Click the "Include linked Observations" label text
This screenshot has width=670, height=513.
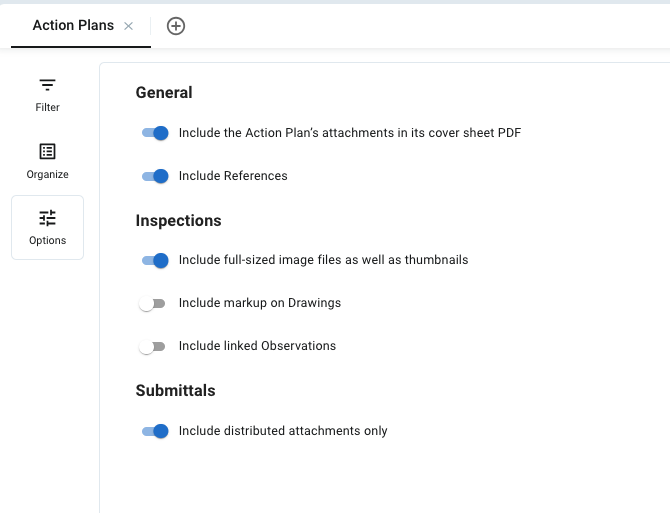tap(257, 346)
